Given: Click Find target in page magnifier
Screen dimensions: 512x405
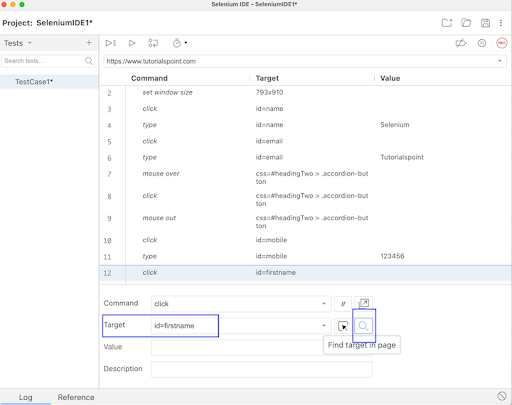Looking at the screenshot, I should [x=363, y=326].
